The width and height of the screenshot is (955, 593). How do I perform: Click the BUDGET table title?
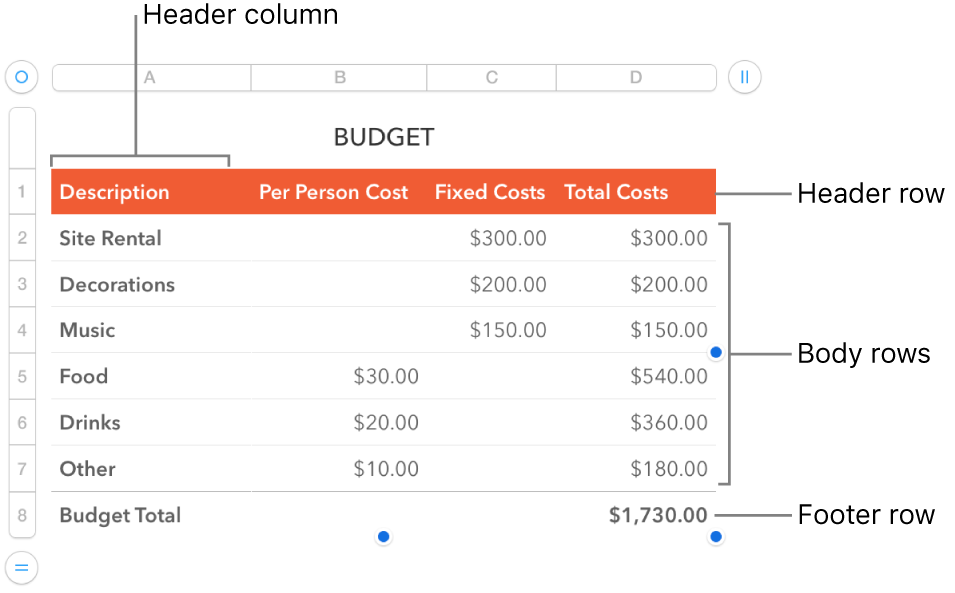coord(384,137)
